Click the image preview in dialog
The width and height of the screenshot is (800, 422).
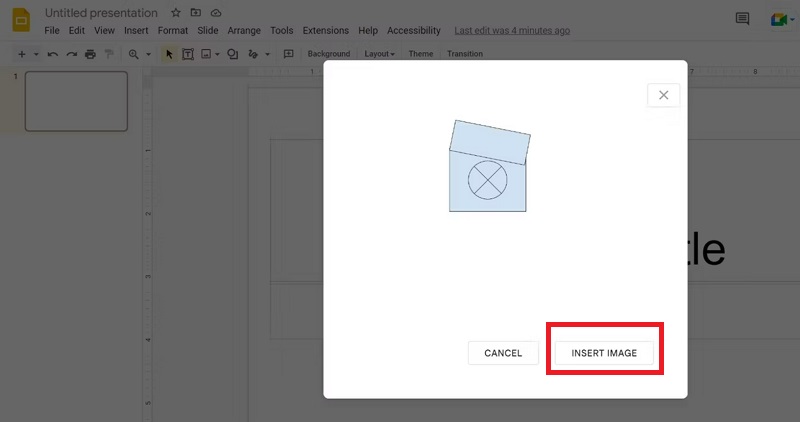pos(488,166)
